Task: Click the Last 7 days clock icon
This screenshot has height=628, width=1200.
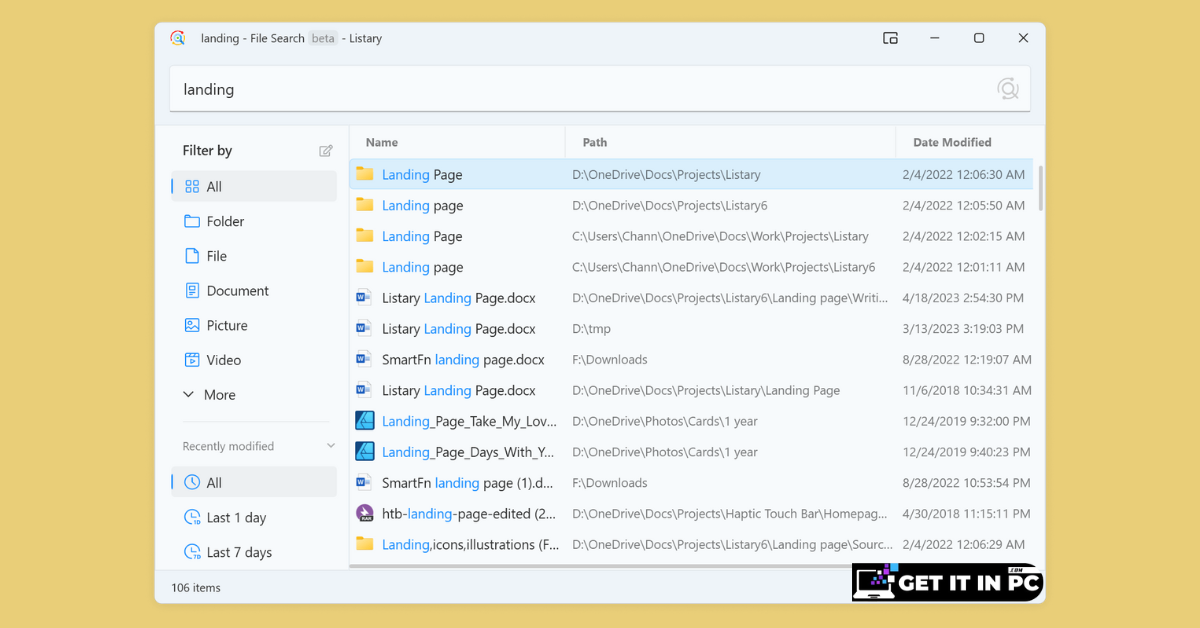Action: (x=192, y=552)
